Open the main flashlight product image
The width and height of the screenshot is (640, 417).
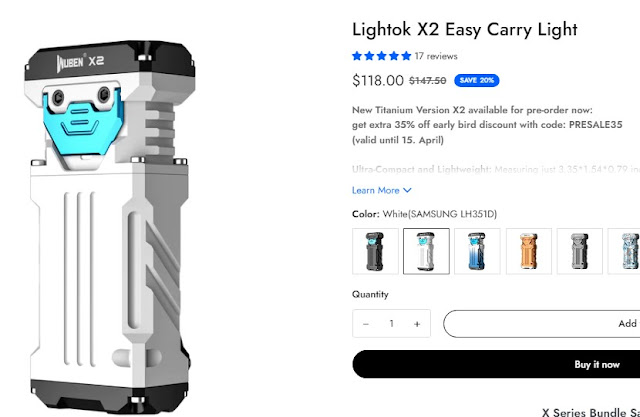[x=109, y=228]
